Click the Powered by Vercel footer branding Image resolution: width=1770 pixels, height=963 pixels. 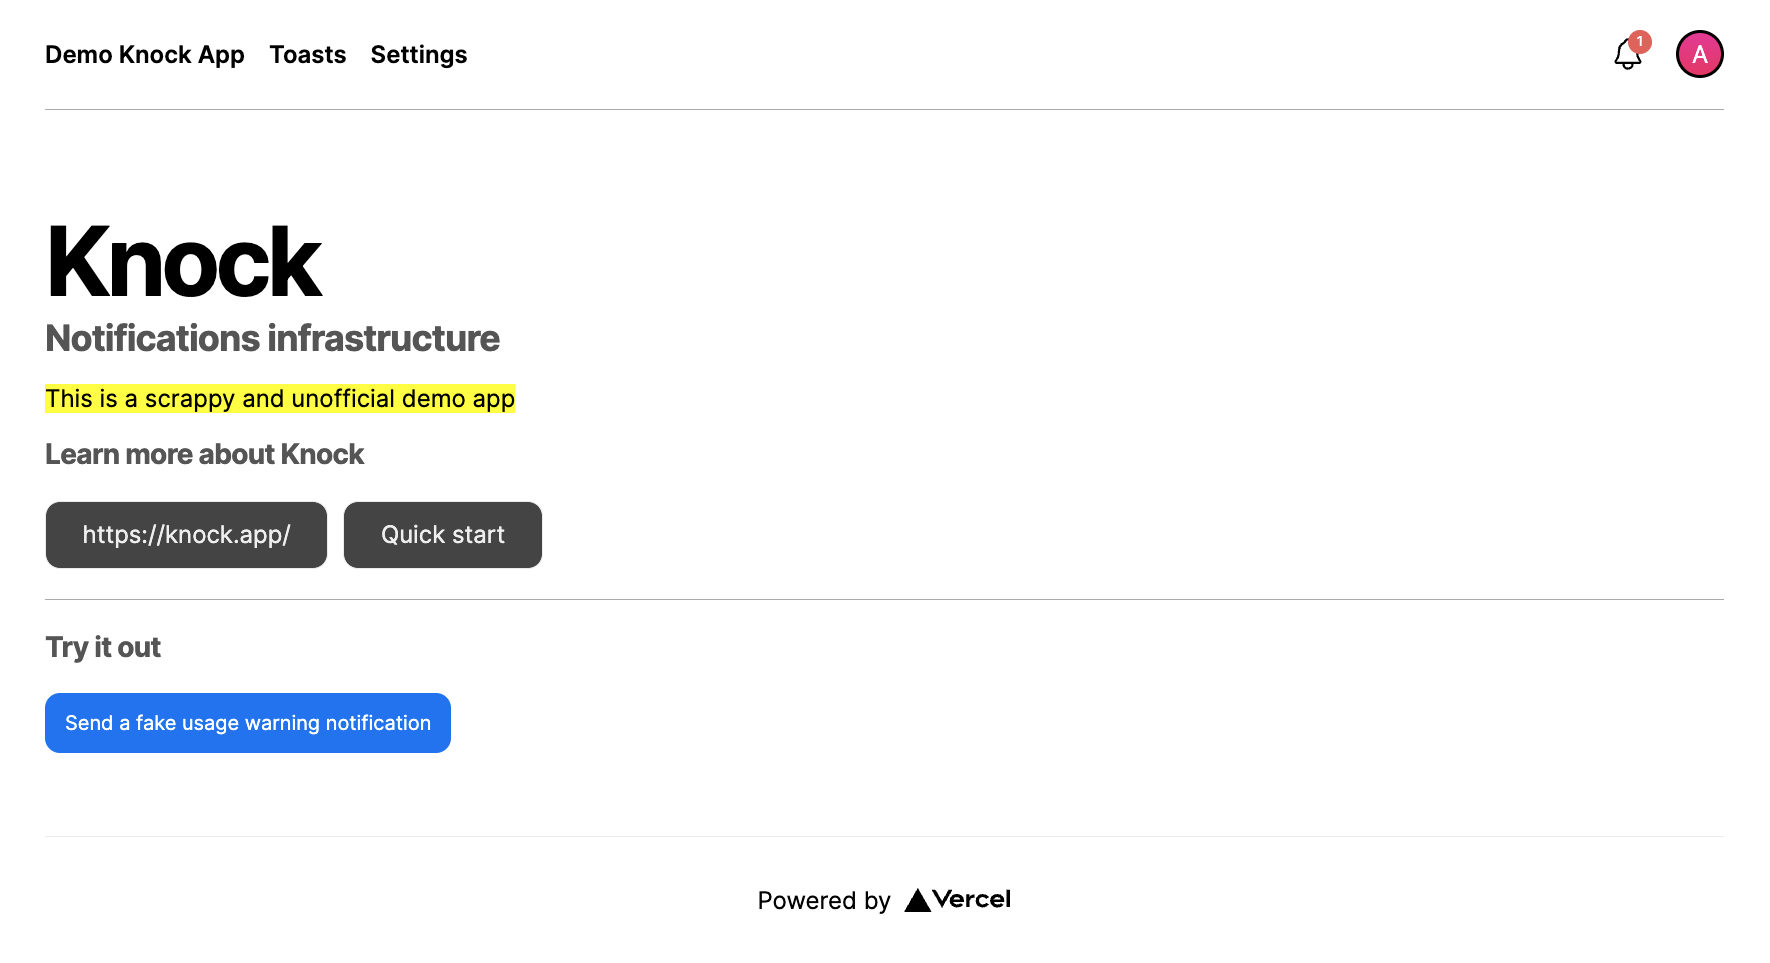(884, 899)
